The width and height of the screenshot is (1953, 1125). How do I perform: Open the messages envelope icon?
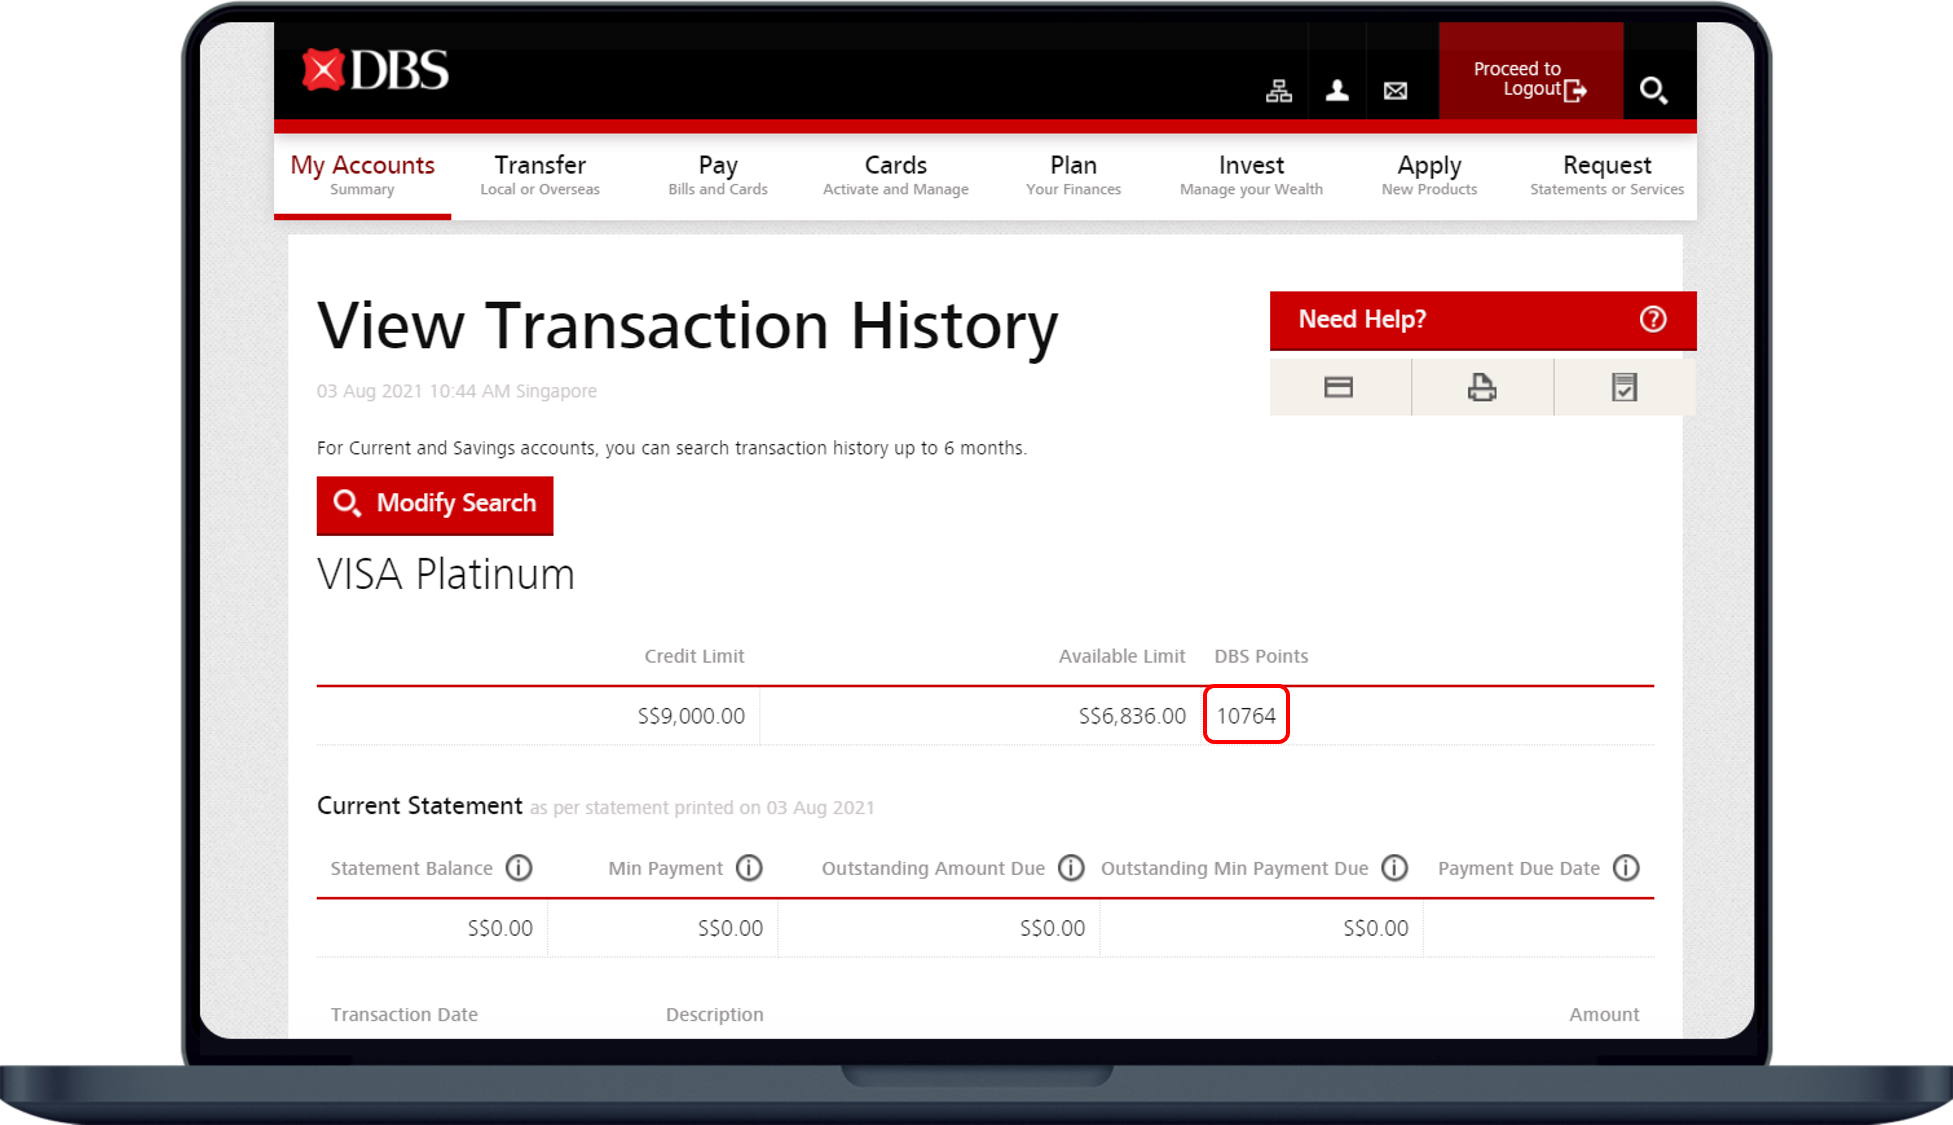[1395, 91]
